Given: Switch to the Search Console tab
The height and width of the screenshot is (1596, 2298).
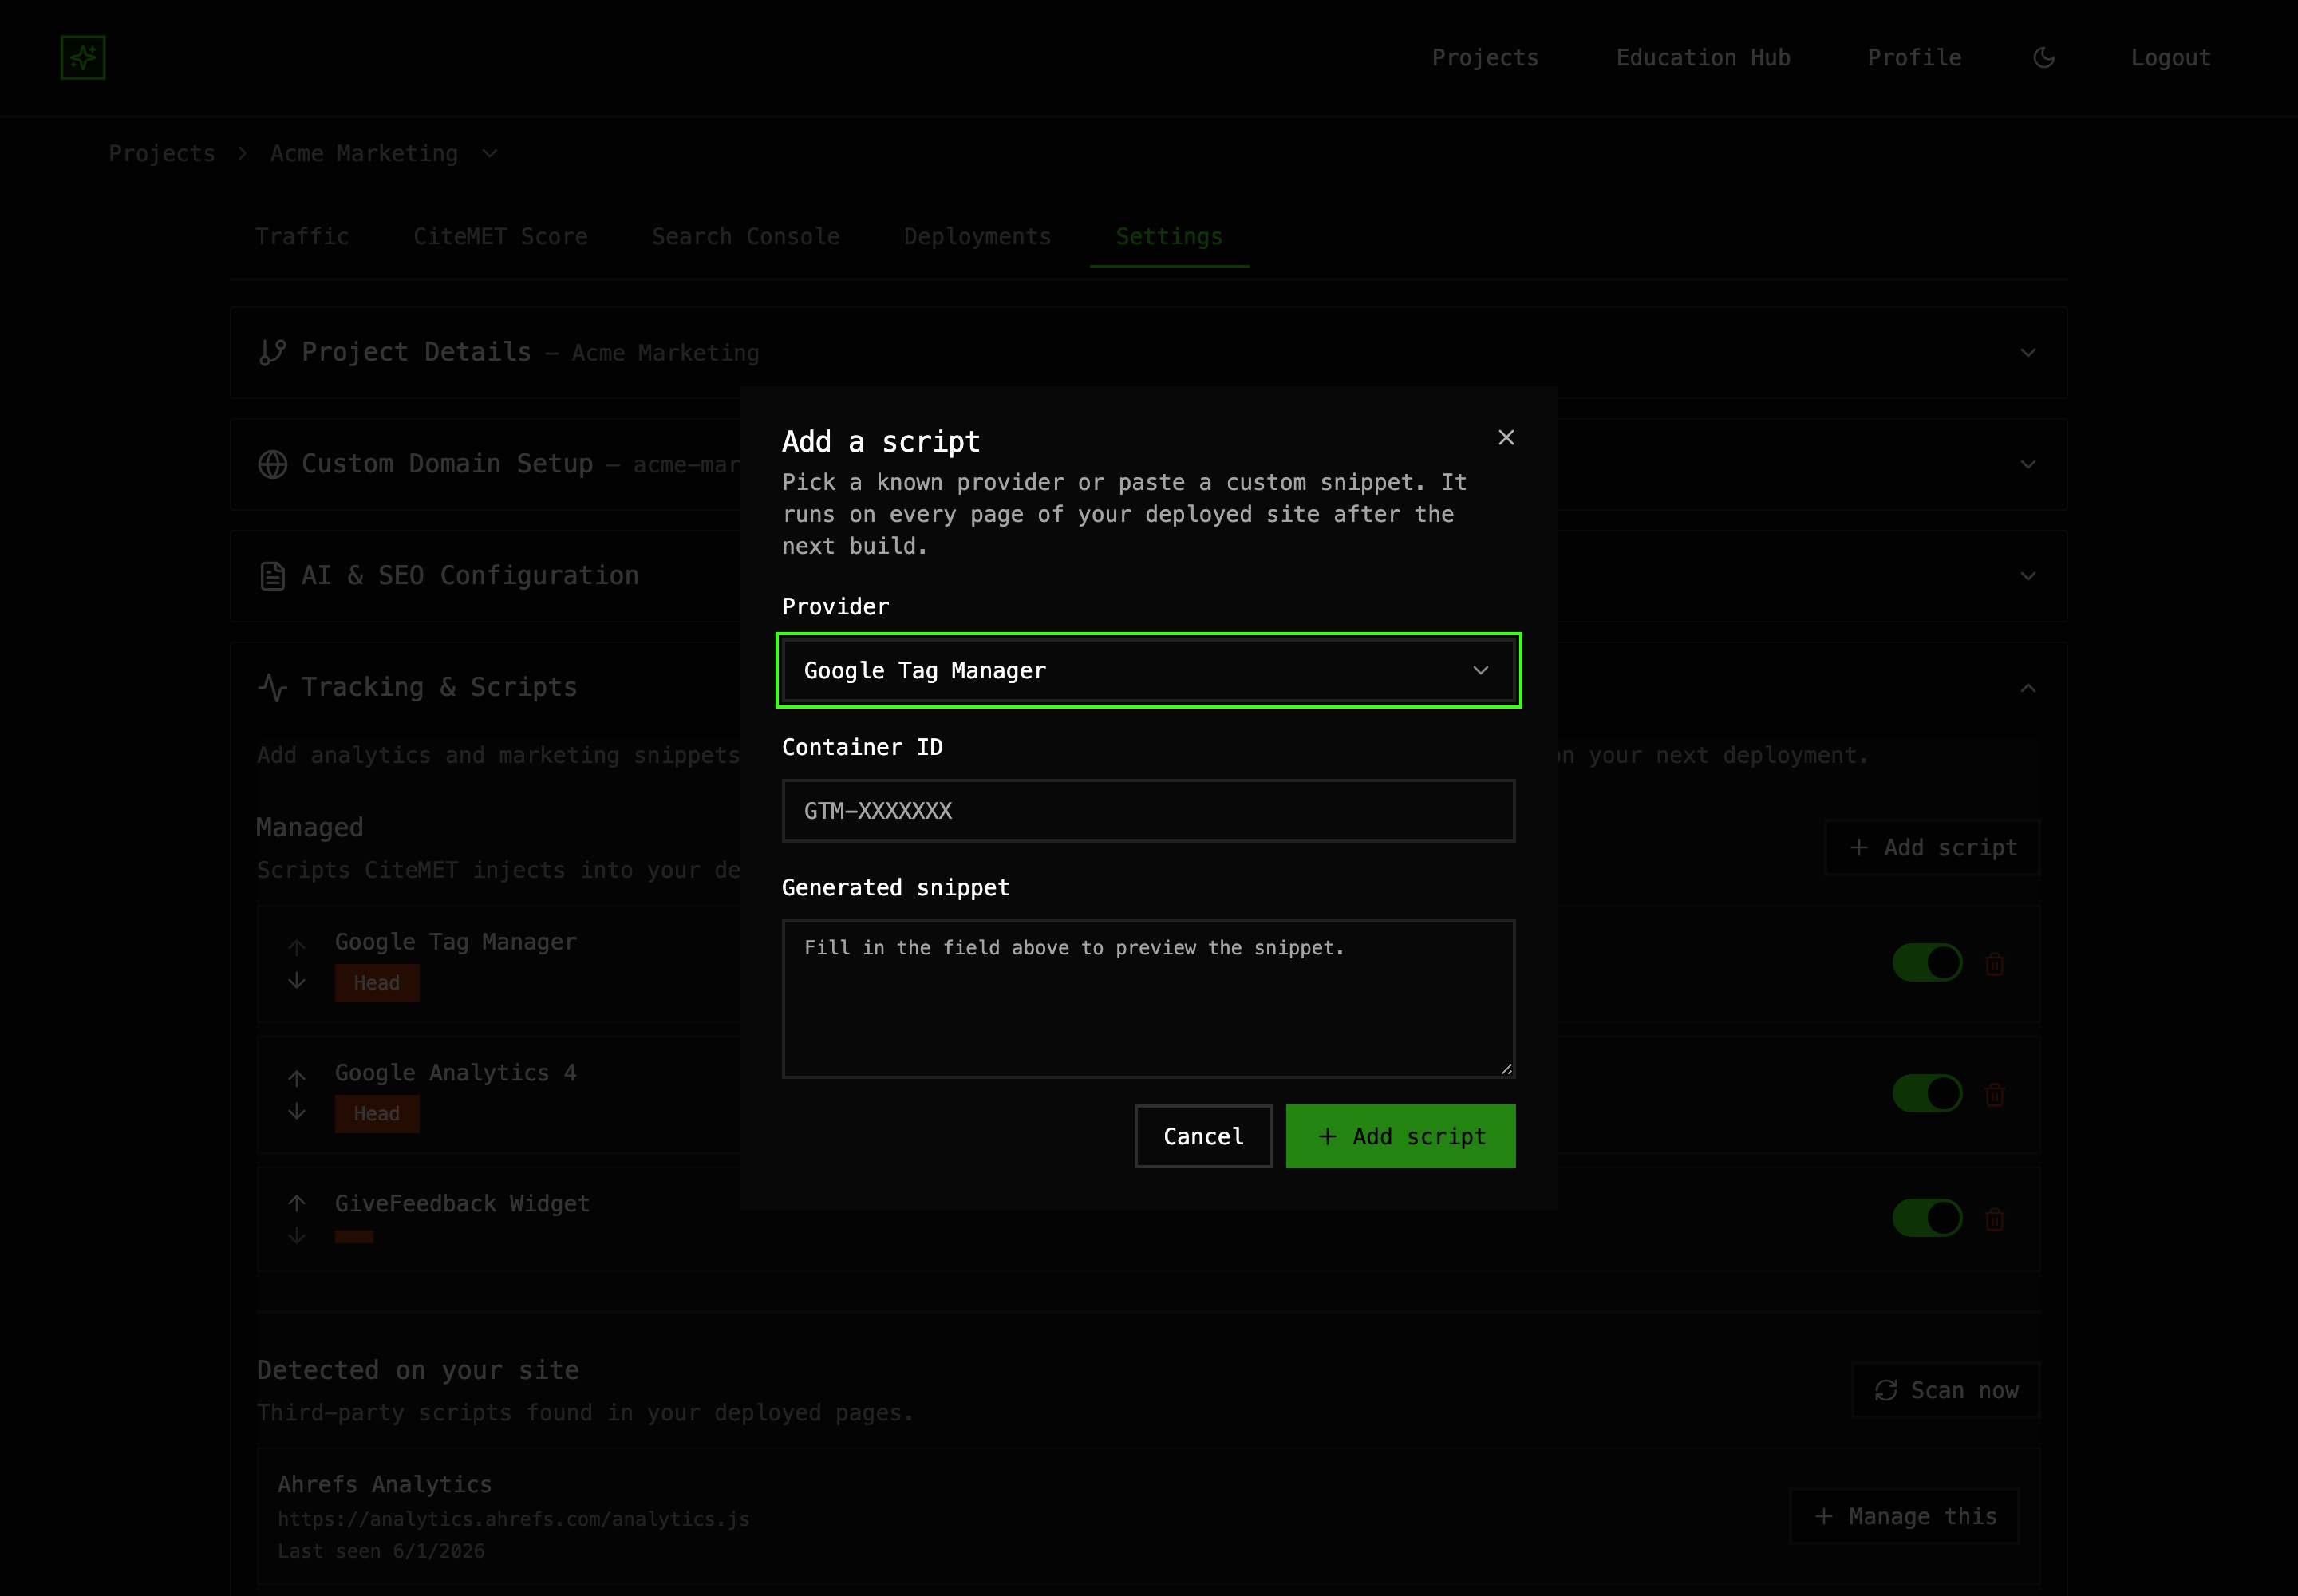Looking at the screenshot, I should tap(745, 237).
